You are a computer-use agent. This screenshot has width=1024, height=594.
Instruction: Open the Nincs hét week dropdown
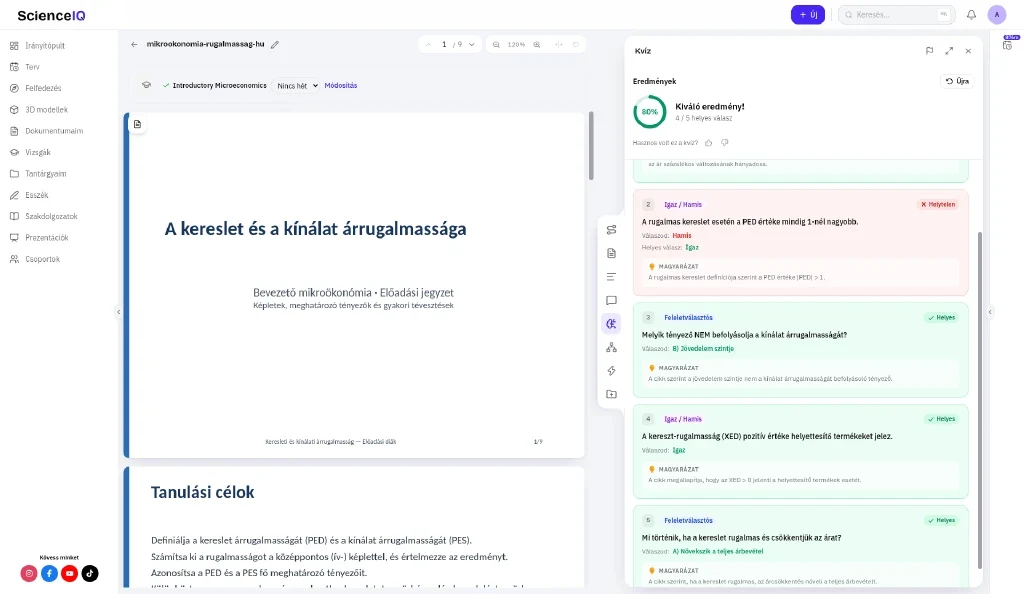(296, 86)
